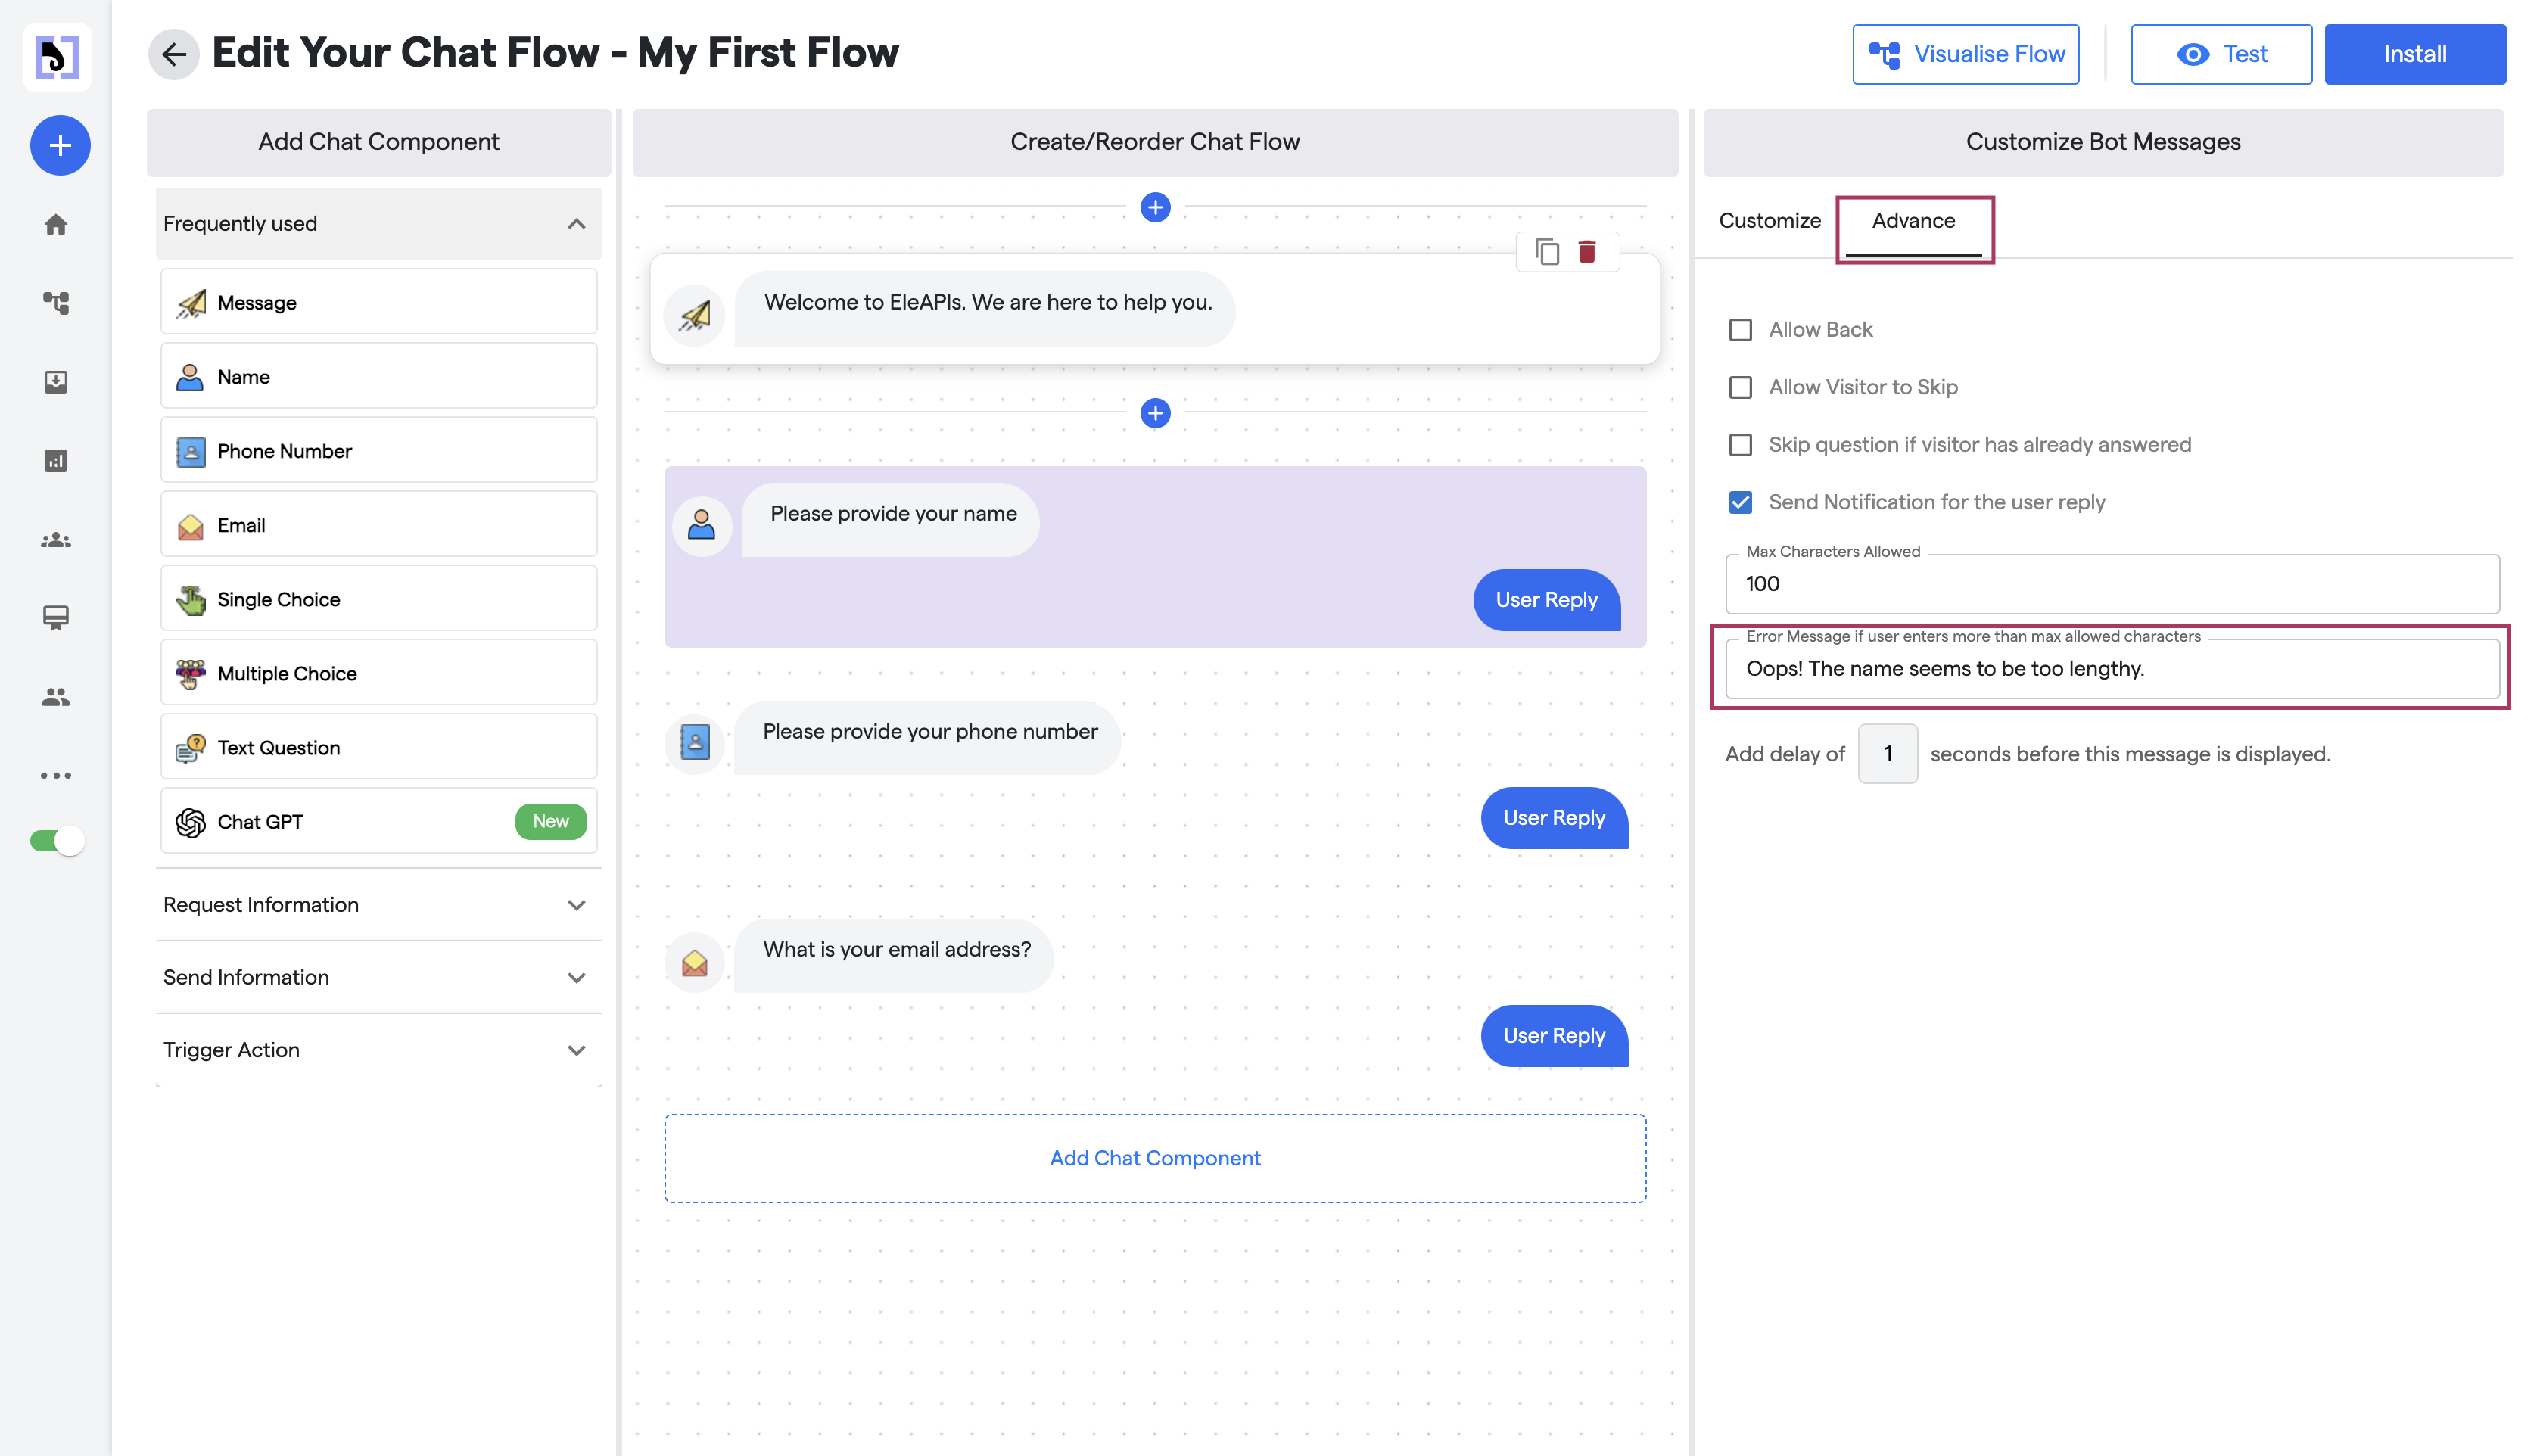Screen dimensions: 2543x1456
Task: Click the blue plus button in left sidebar
Action: pyautogui.click(x=60, y=145)
